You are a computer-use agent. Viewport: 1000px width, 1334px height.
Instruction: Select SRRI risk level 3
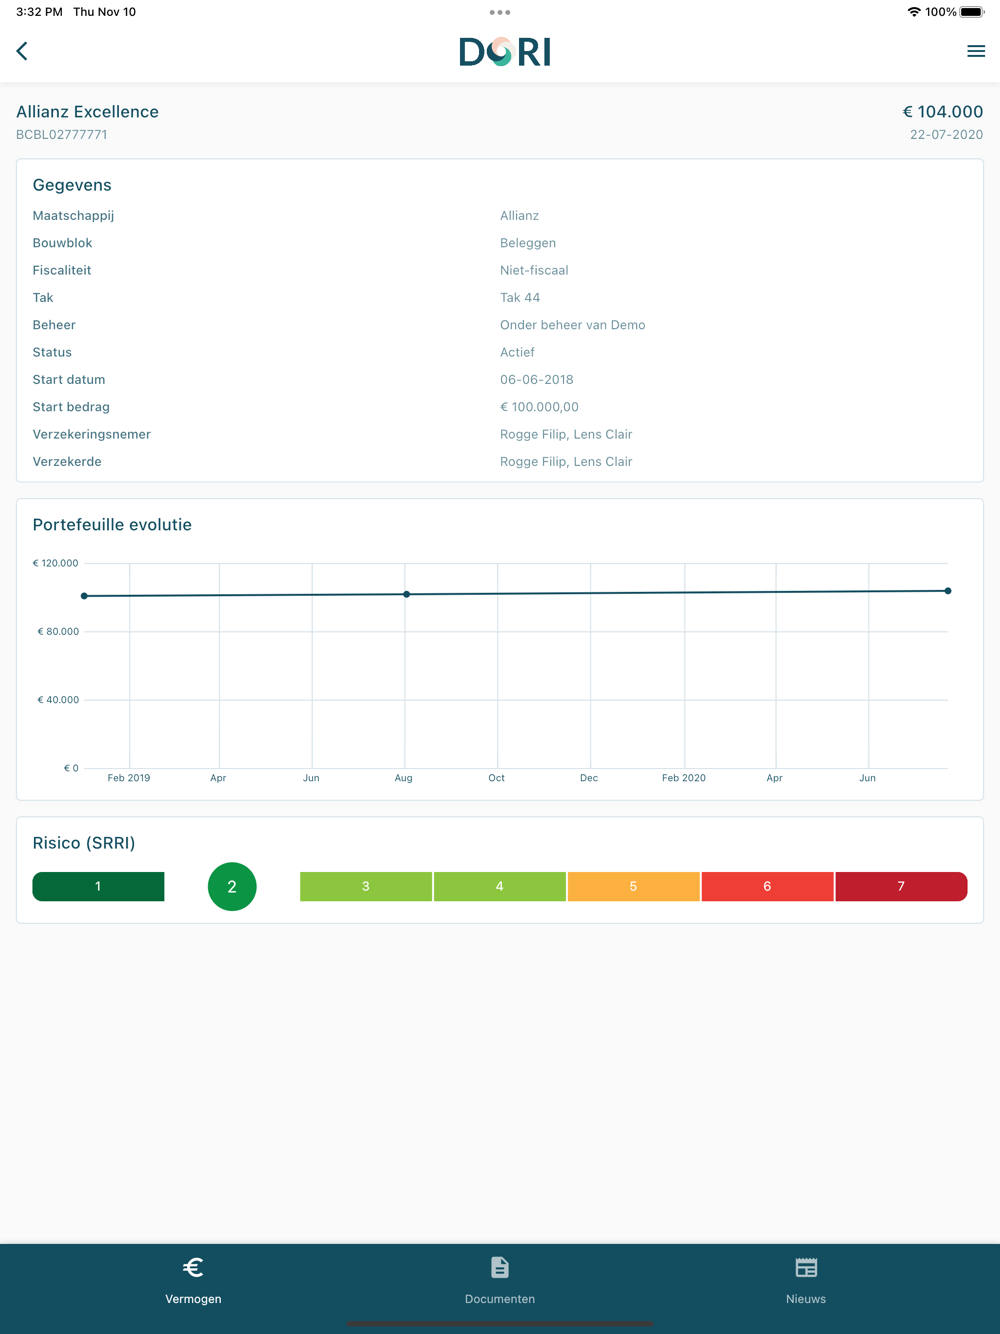(x=366, y=886)
